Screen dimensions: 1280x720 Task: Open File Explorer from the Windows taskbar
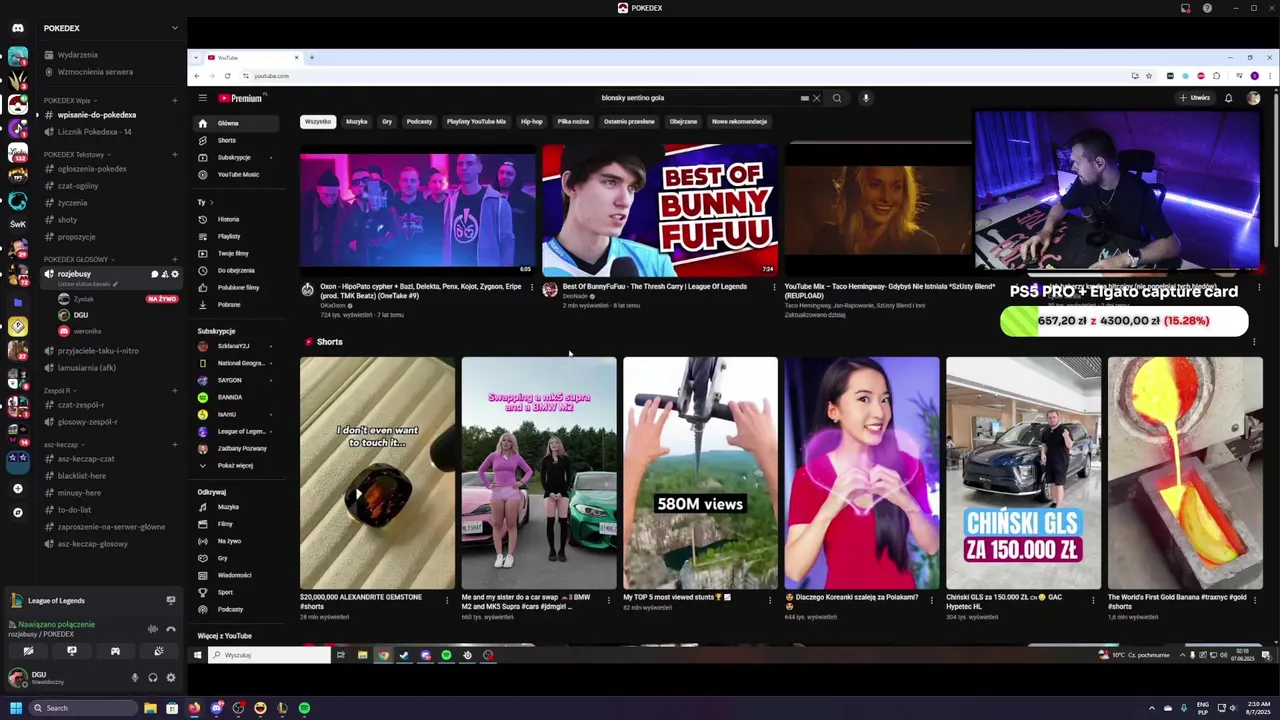coord(150,708)
